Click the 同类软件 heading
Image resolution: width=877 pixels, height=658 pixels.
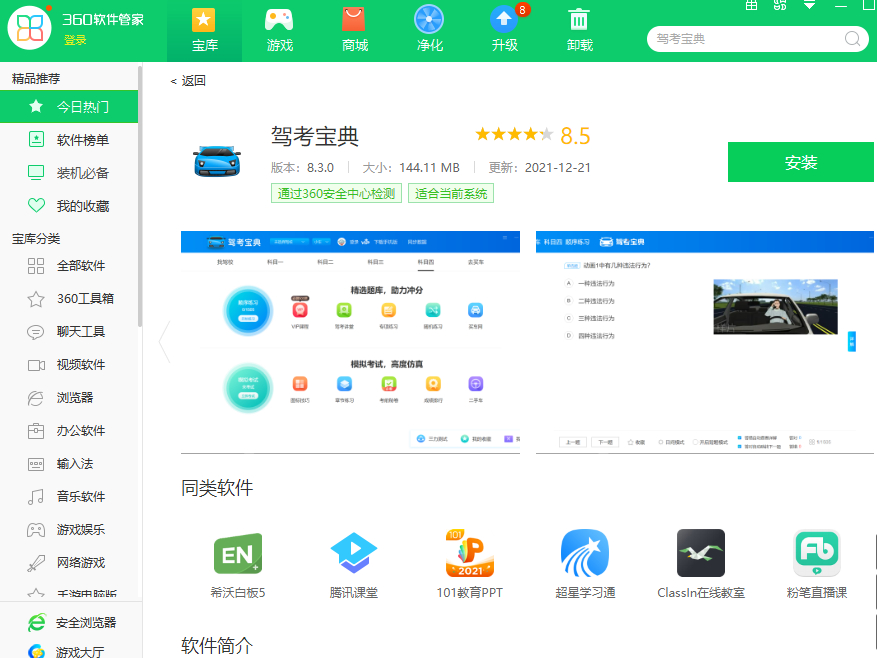point(217,488)
